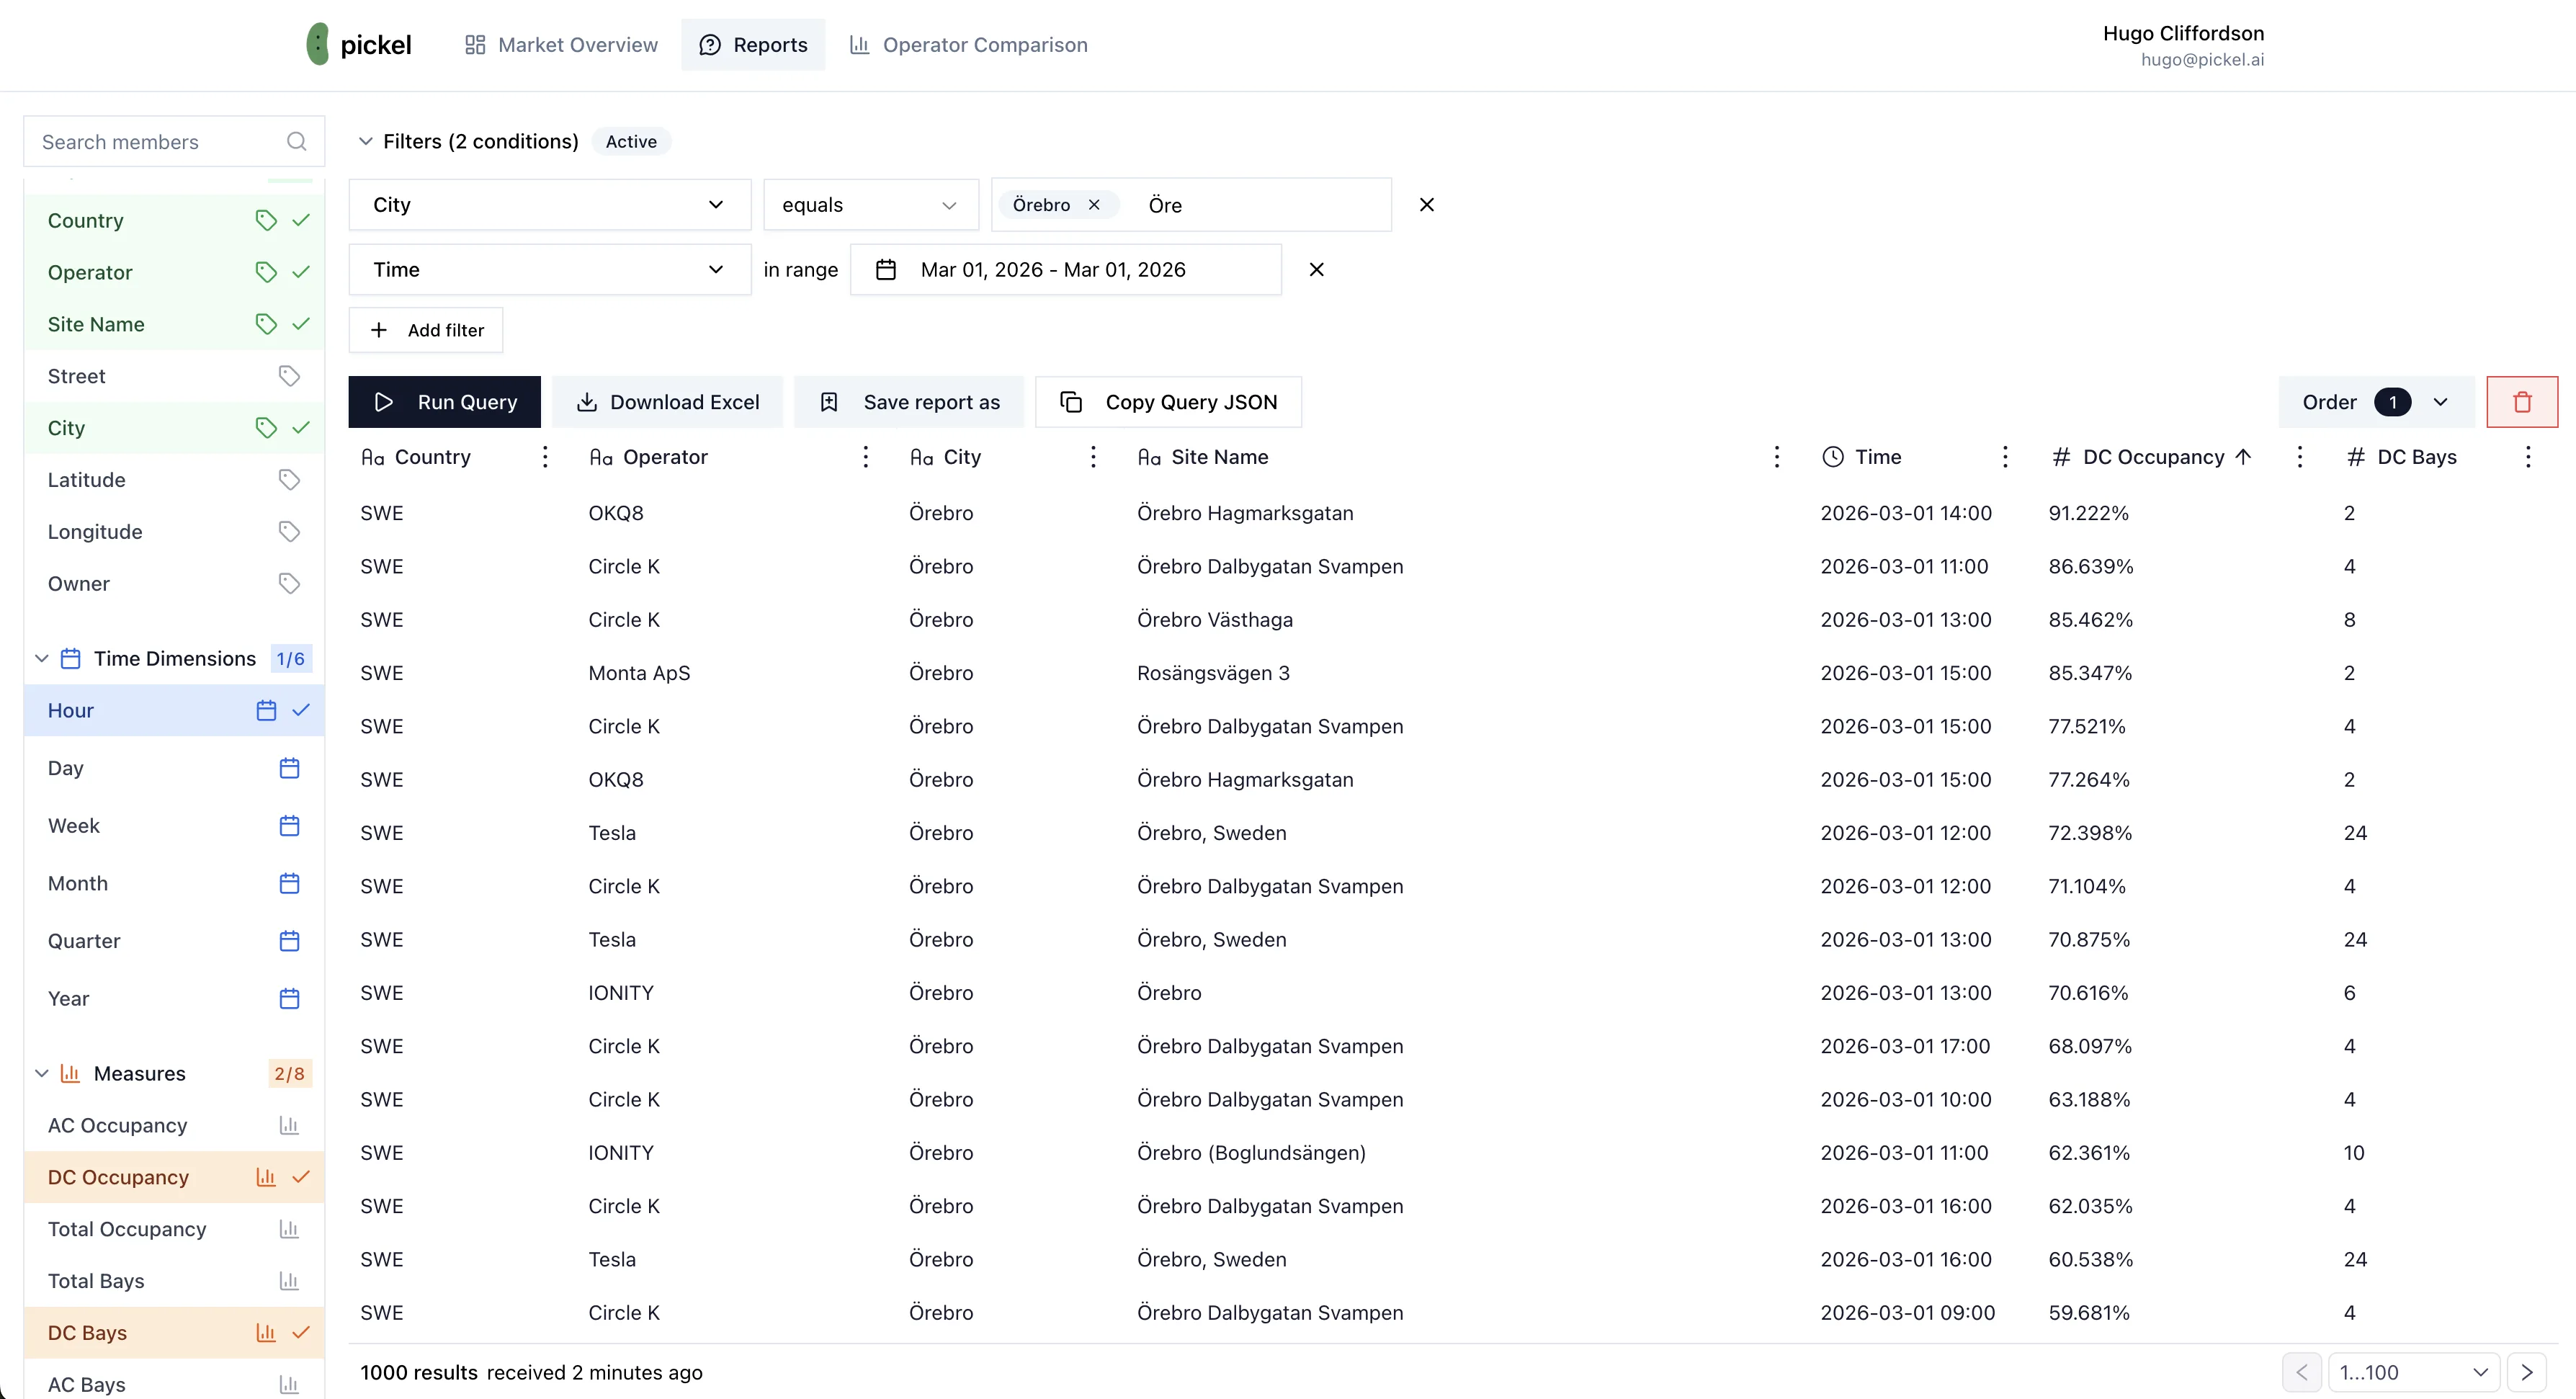Toggle the Operator dimension
Viewport: 2576px width, 1399px height.
174,272
